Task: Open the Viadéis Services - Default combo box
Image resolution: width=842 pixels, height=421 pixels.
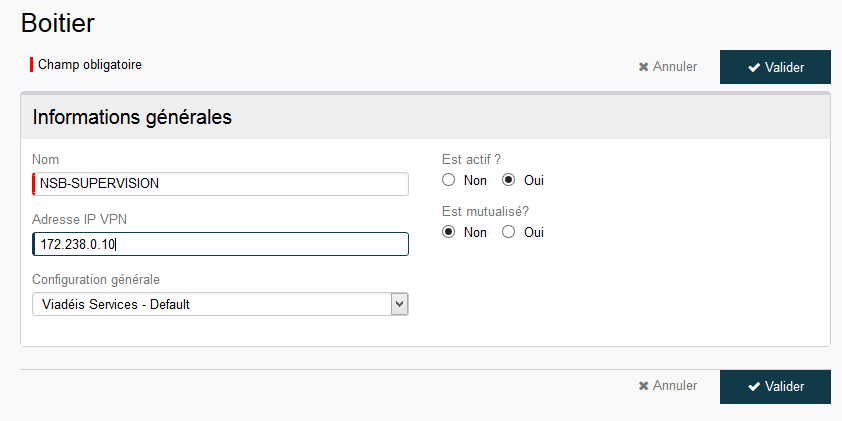Action: point(220,304)
